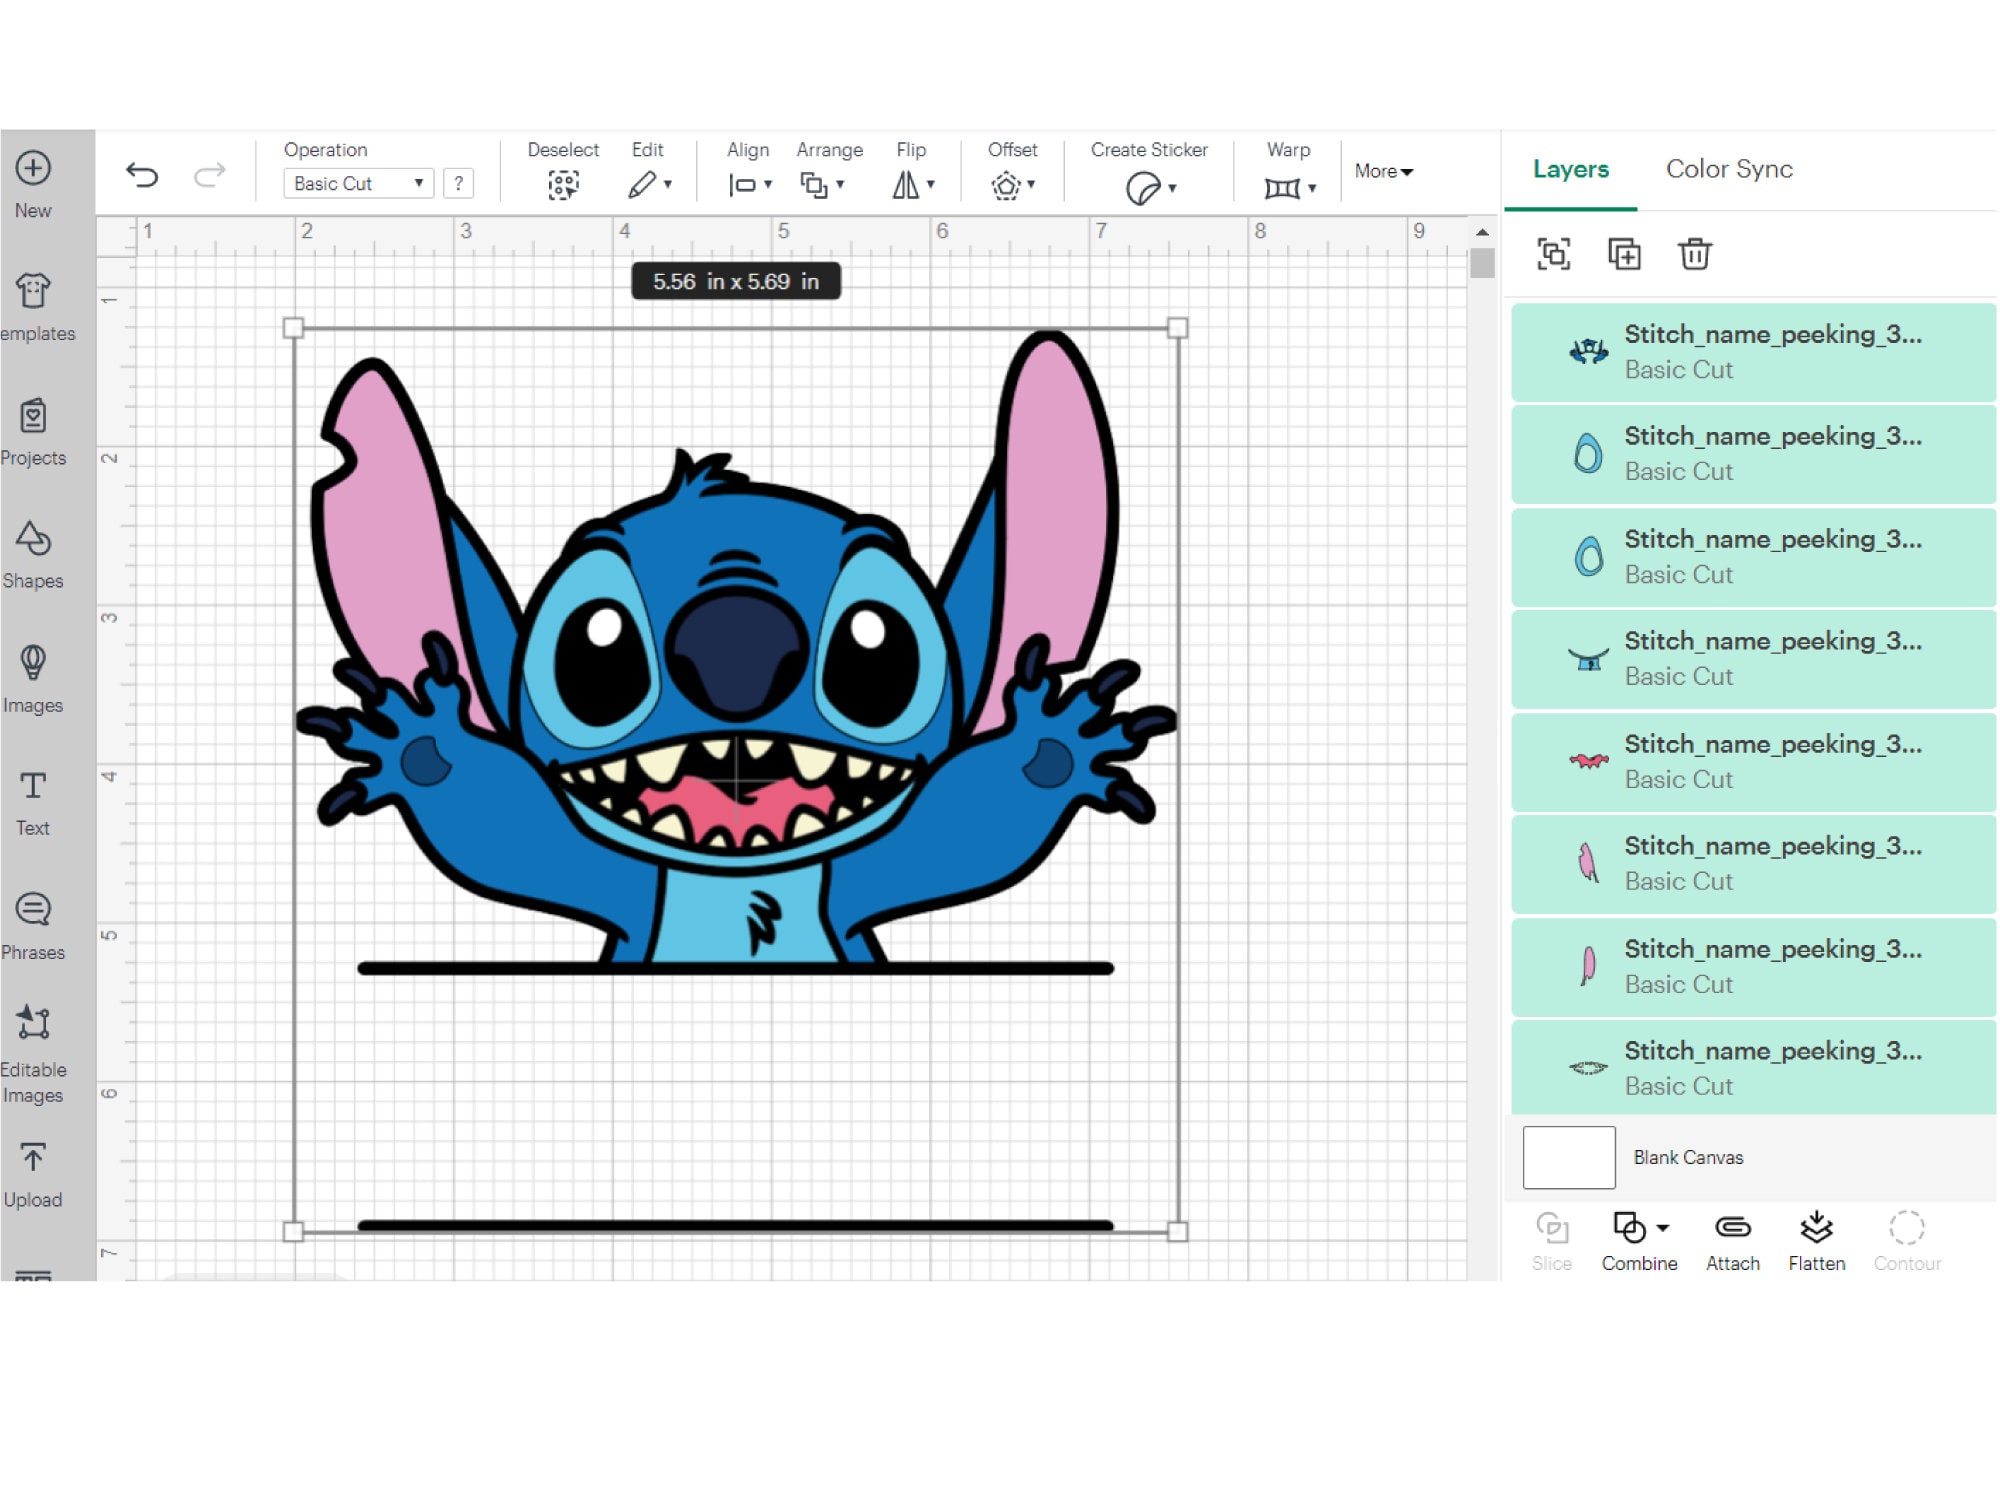This screenshot has width=2000, height=1500.
Task: Open the Operation dropdown set to Basic Cut
Action: click(x=357, y=183)
